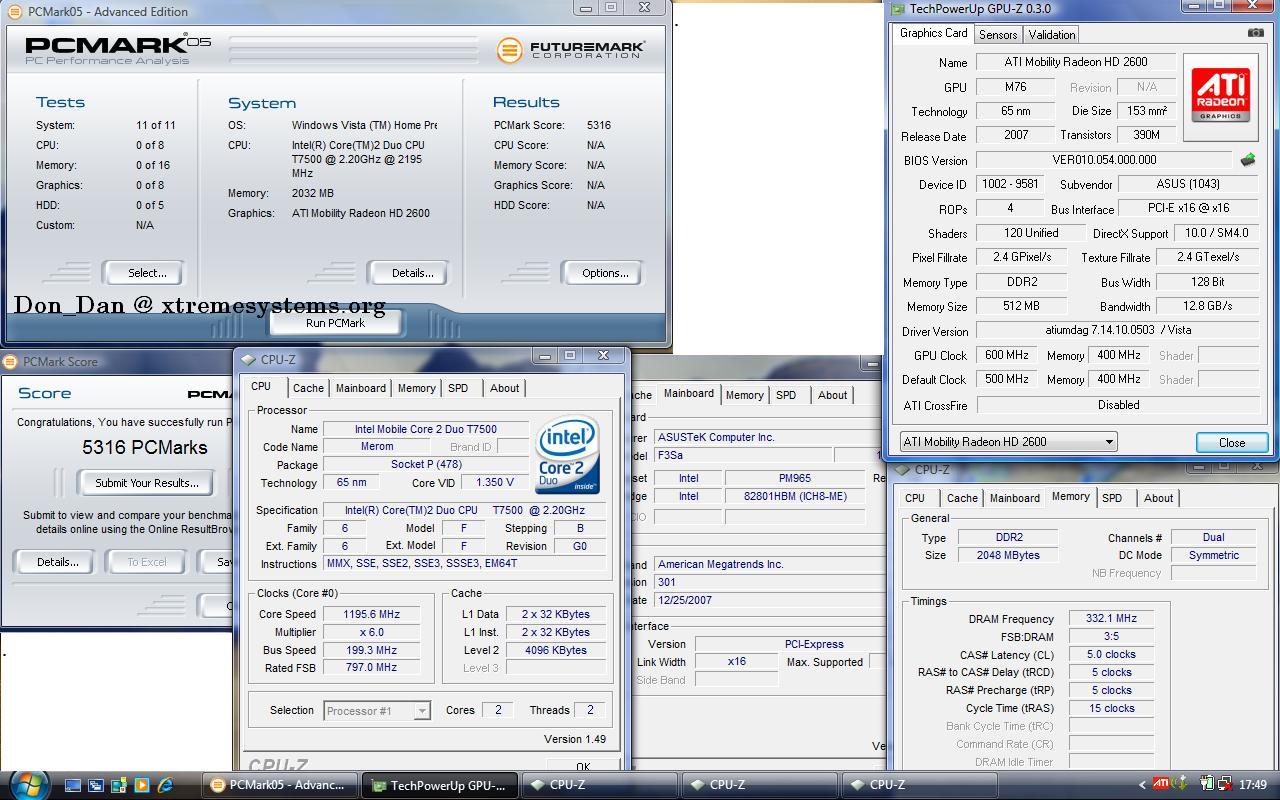This screenshot has width=1280, height=800.
Task: Open the Memory tab in the front CPU-Z window
Action: 416,388
